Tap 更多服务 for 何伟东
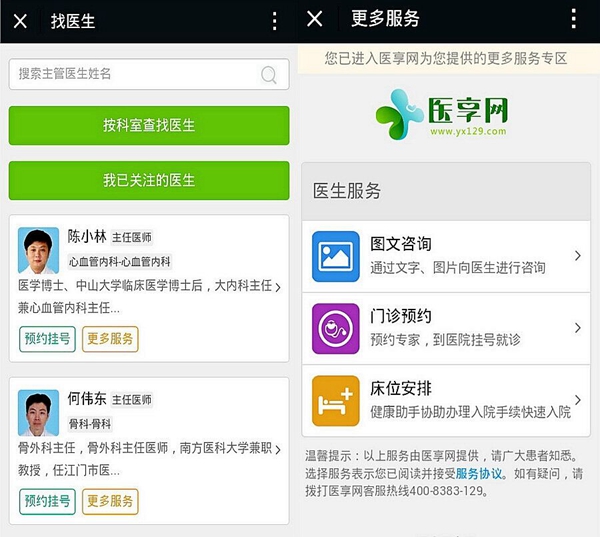This screenshot has width=600, height=537. click(110, 501)
